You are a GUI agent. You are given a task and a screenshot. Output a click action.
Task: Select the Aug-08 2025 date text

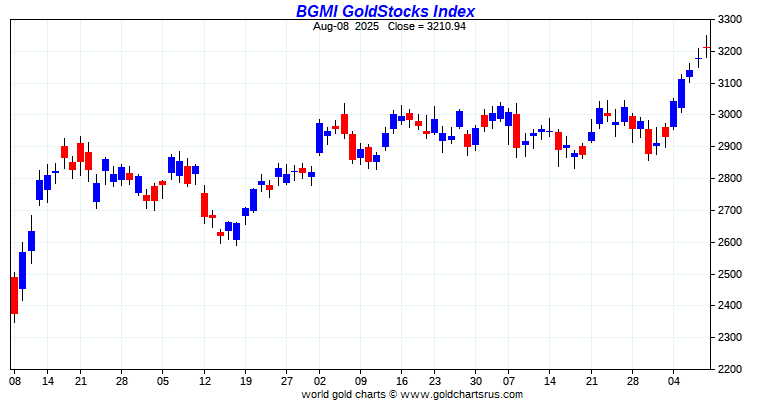coord(346,27)
